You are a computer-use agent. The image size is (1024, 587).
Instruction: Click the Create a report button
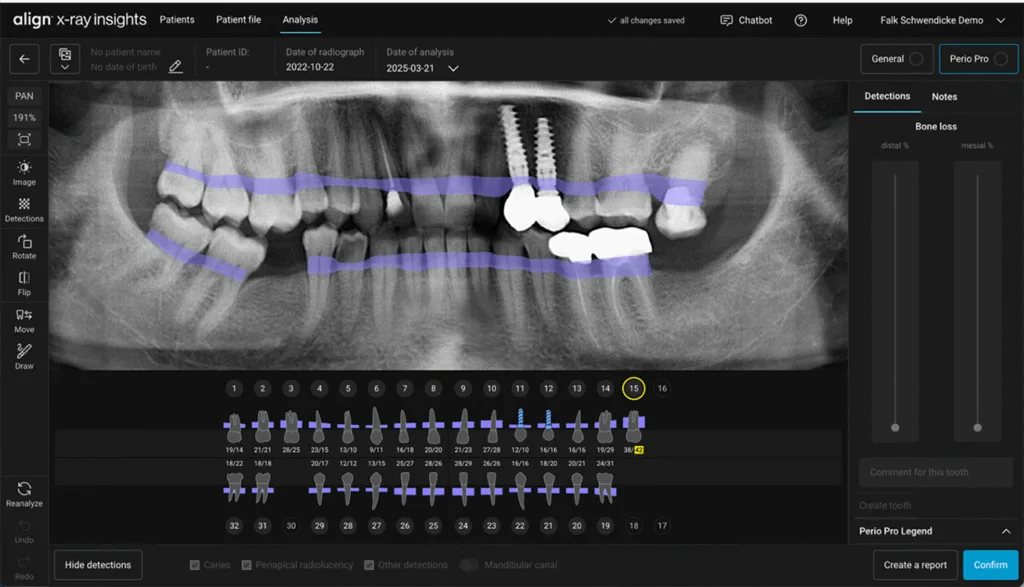click(915, 564)
